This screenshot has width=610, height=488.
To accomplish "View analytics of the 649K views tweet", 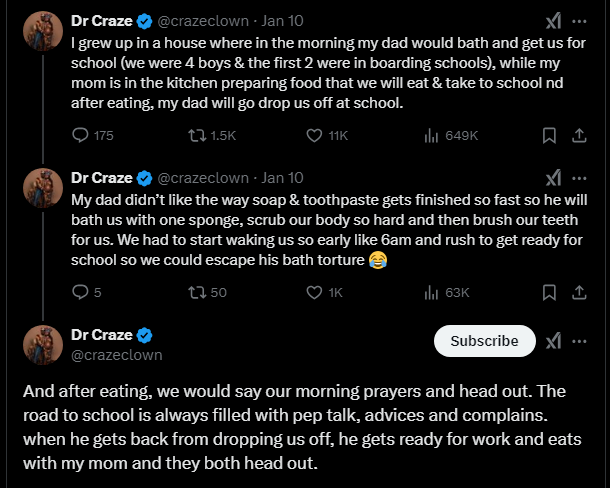I will (x=433, y=135).
